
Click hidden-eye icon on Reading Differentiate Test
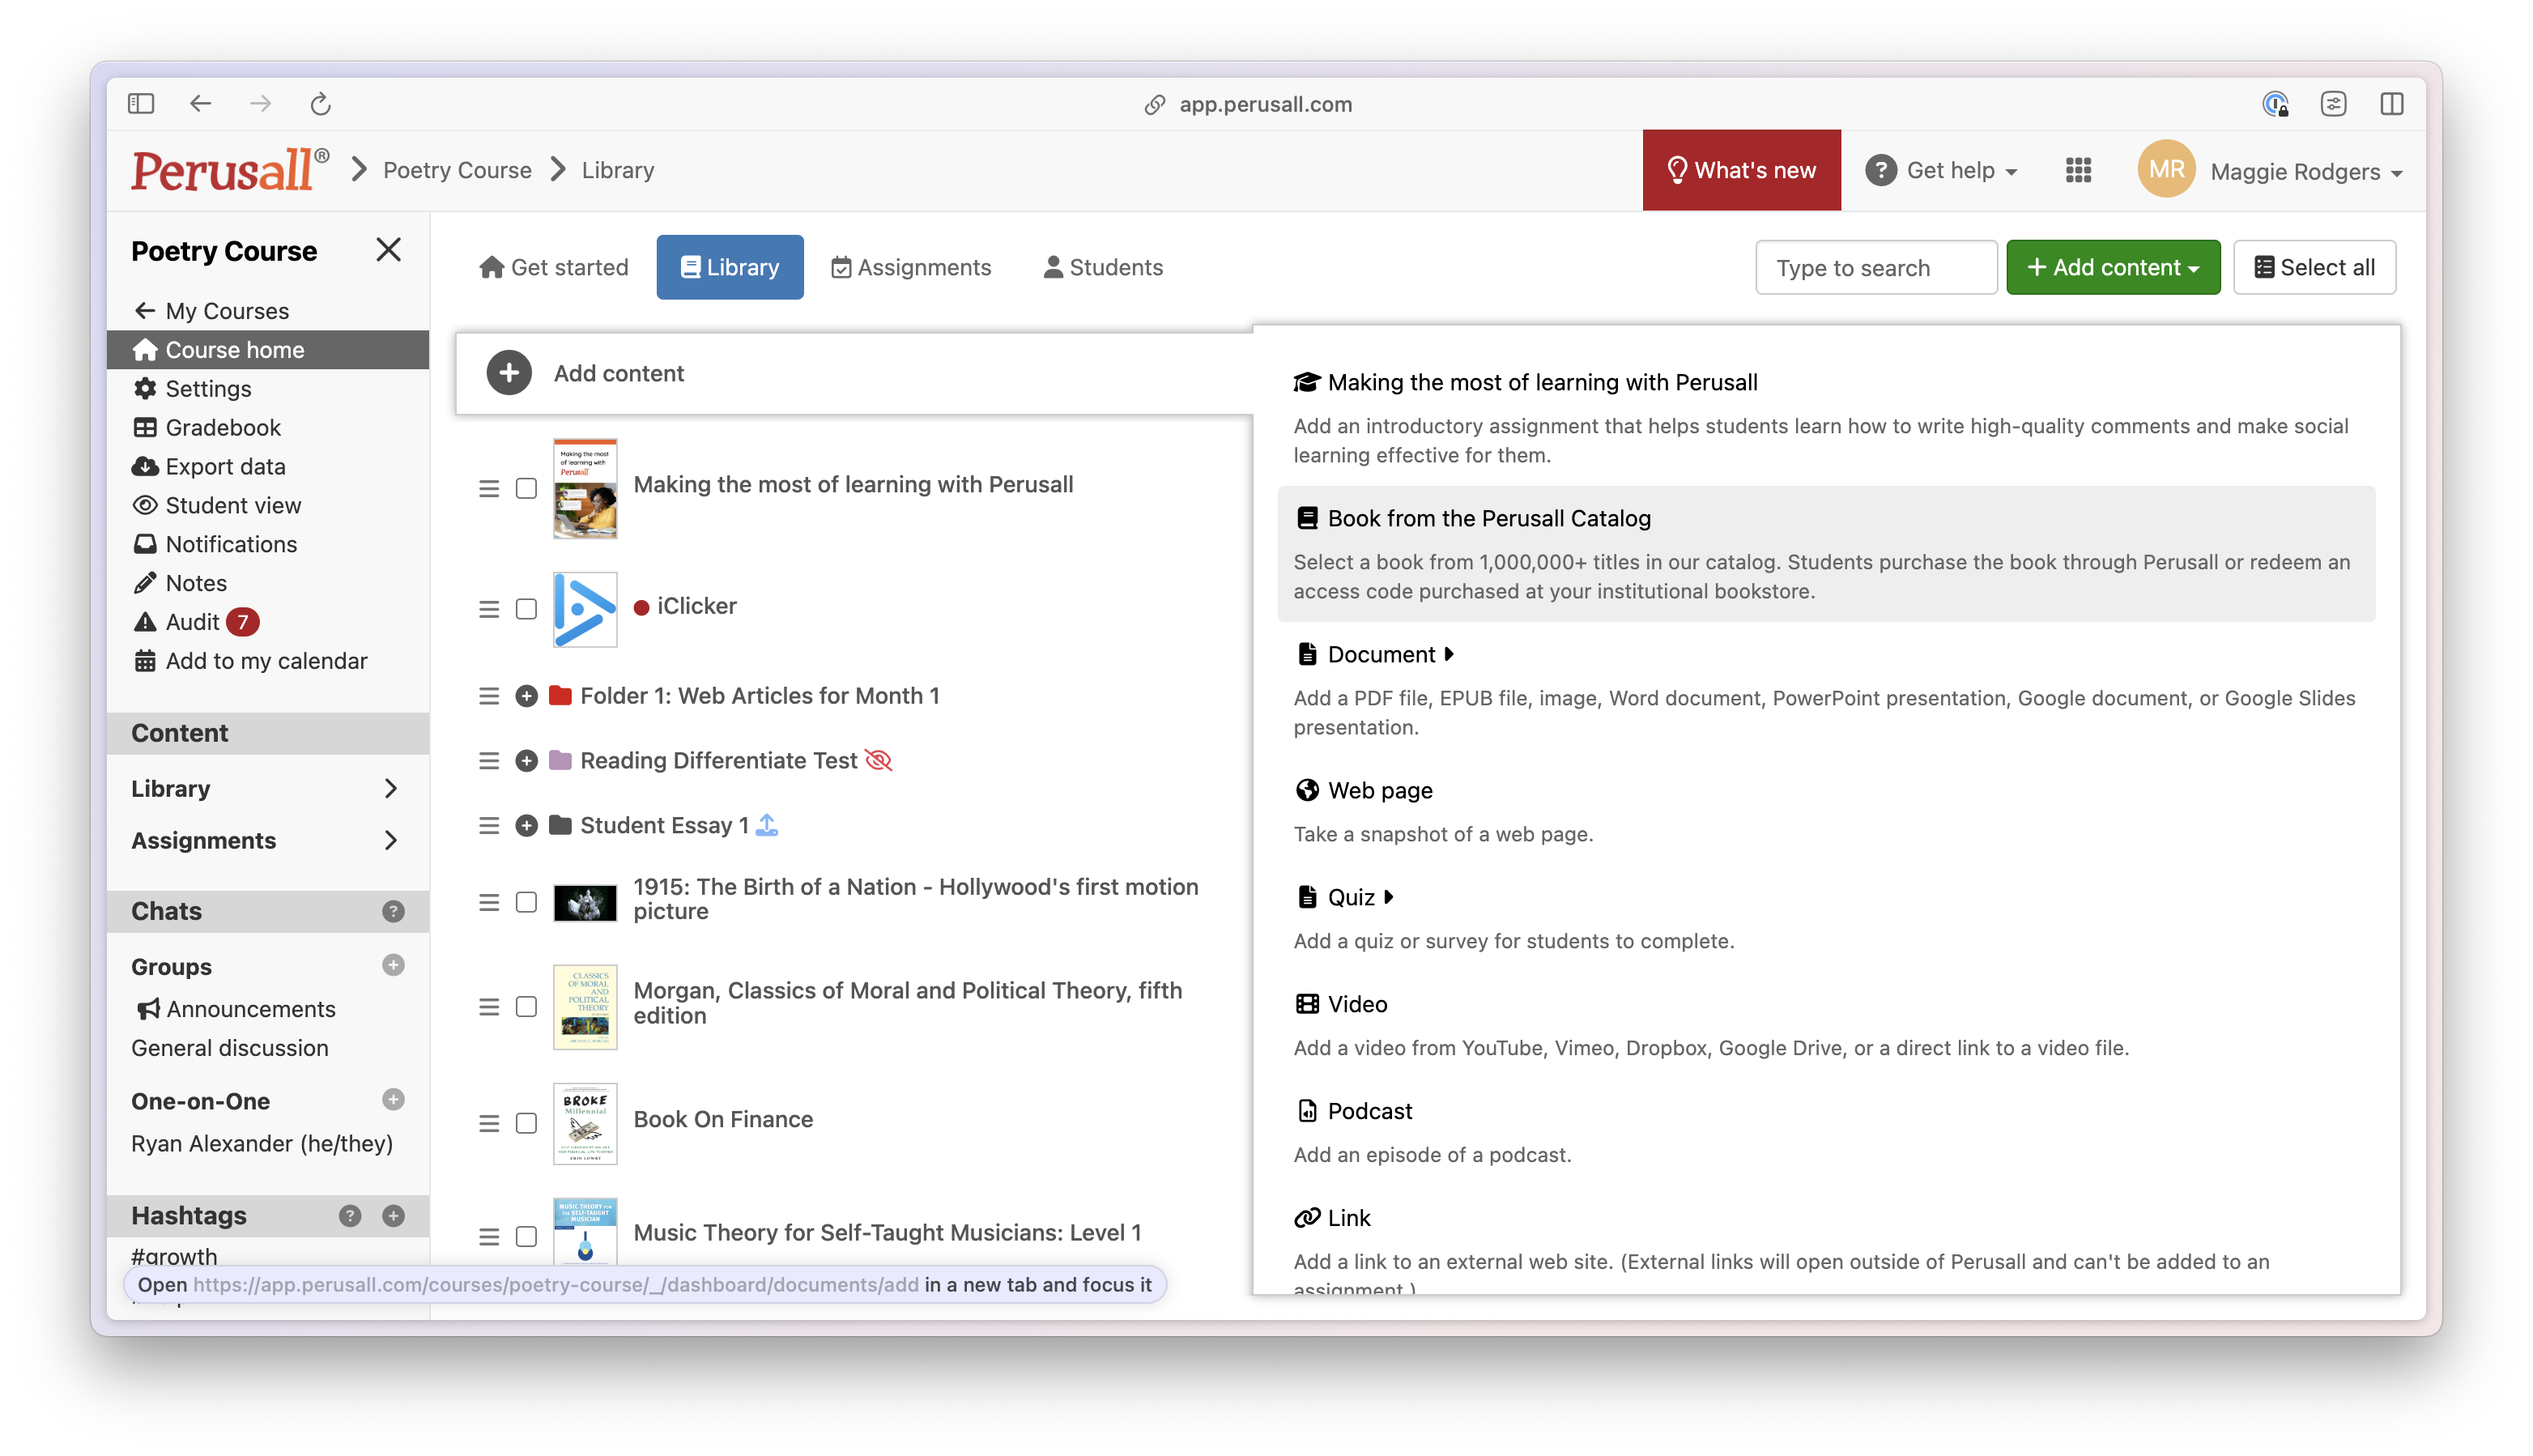(x=878, y=760)
